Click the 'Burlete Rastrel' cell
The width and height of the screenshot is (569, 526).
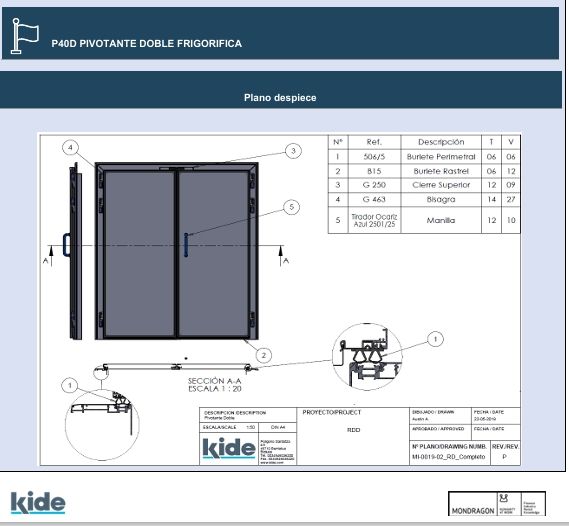point(441,171)
